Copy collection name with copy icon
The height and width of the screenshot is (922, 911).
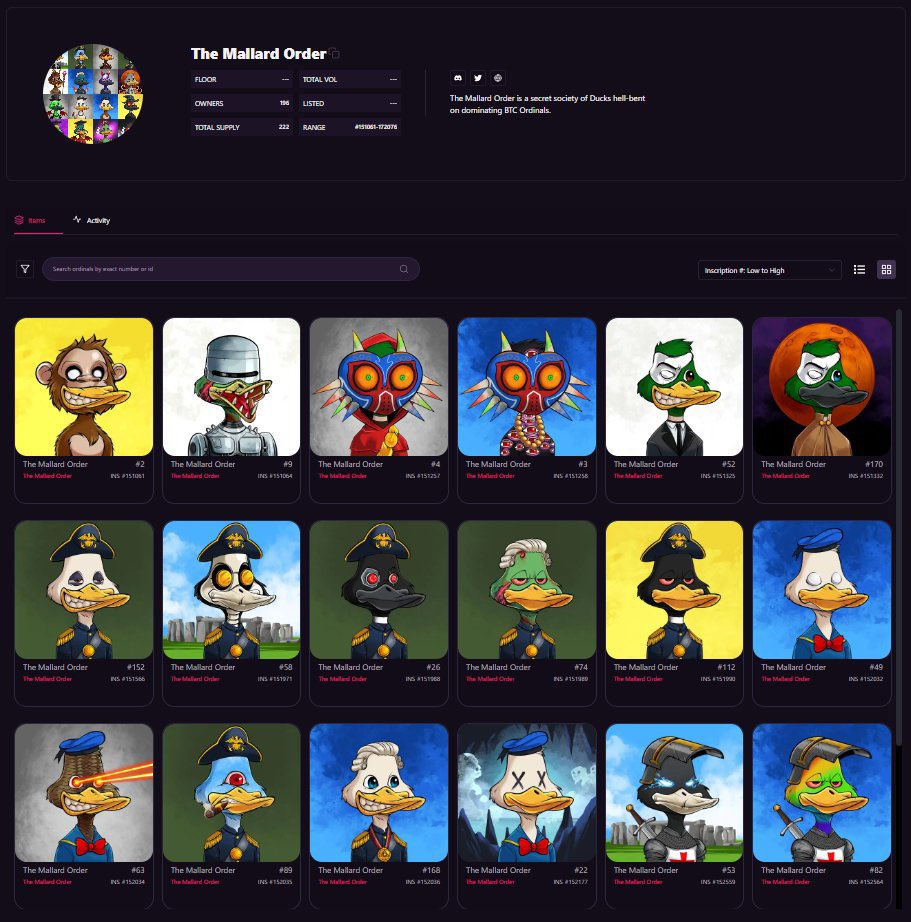click(x=335, y=54)
